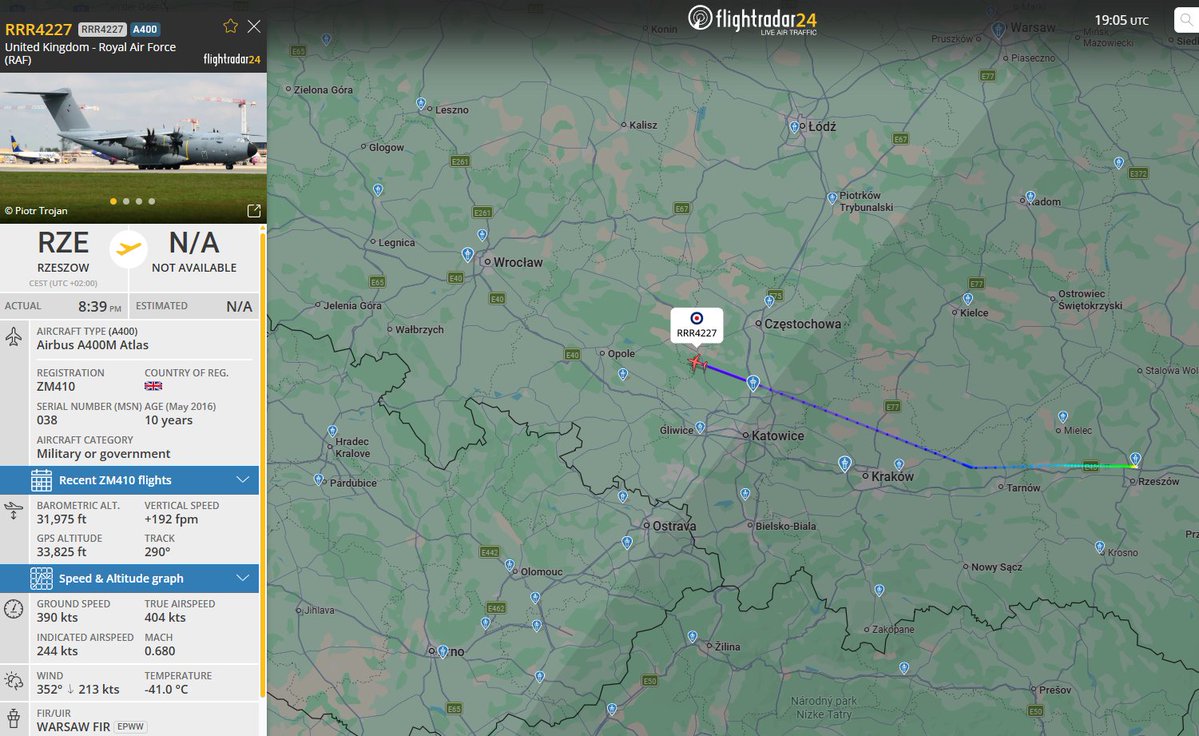
Task: Favorite flight RRR4227 with star icon
Action: [230, 27]
